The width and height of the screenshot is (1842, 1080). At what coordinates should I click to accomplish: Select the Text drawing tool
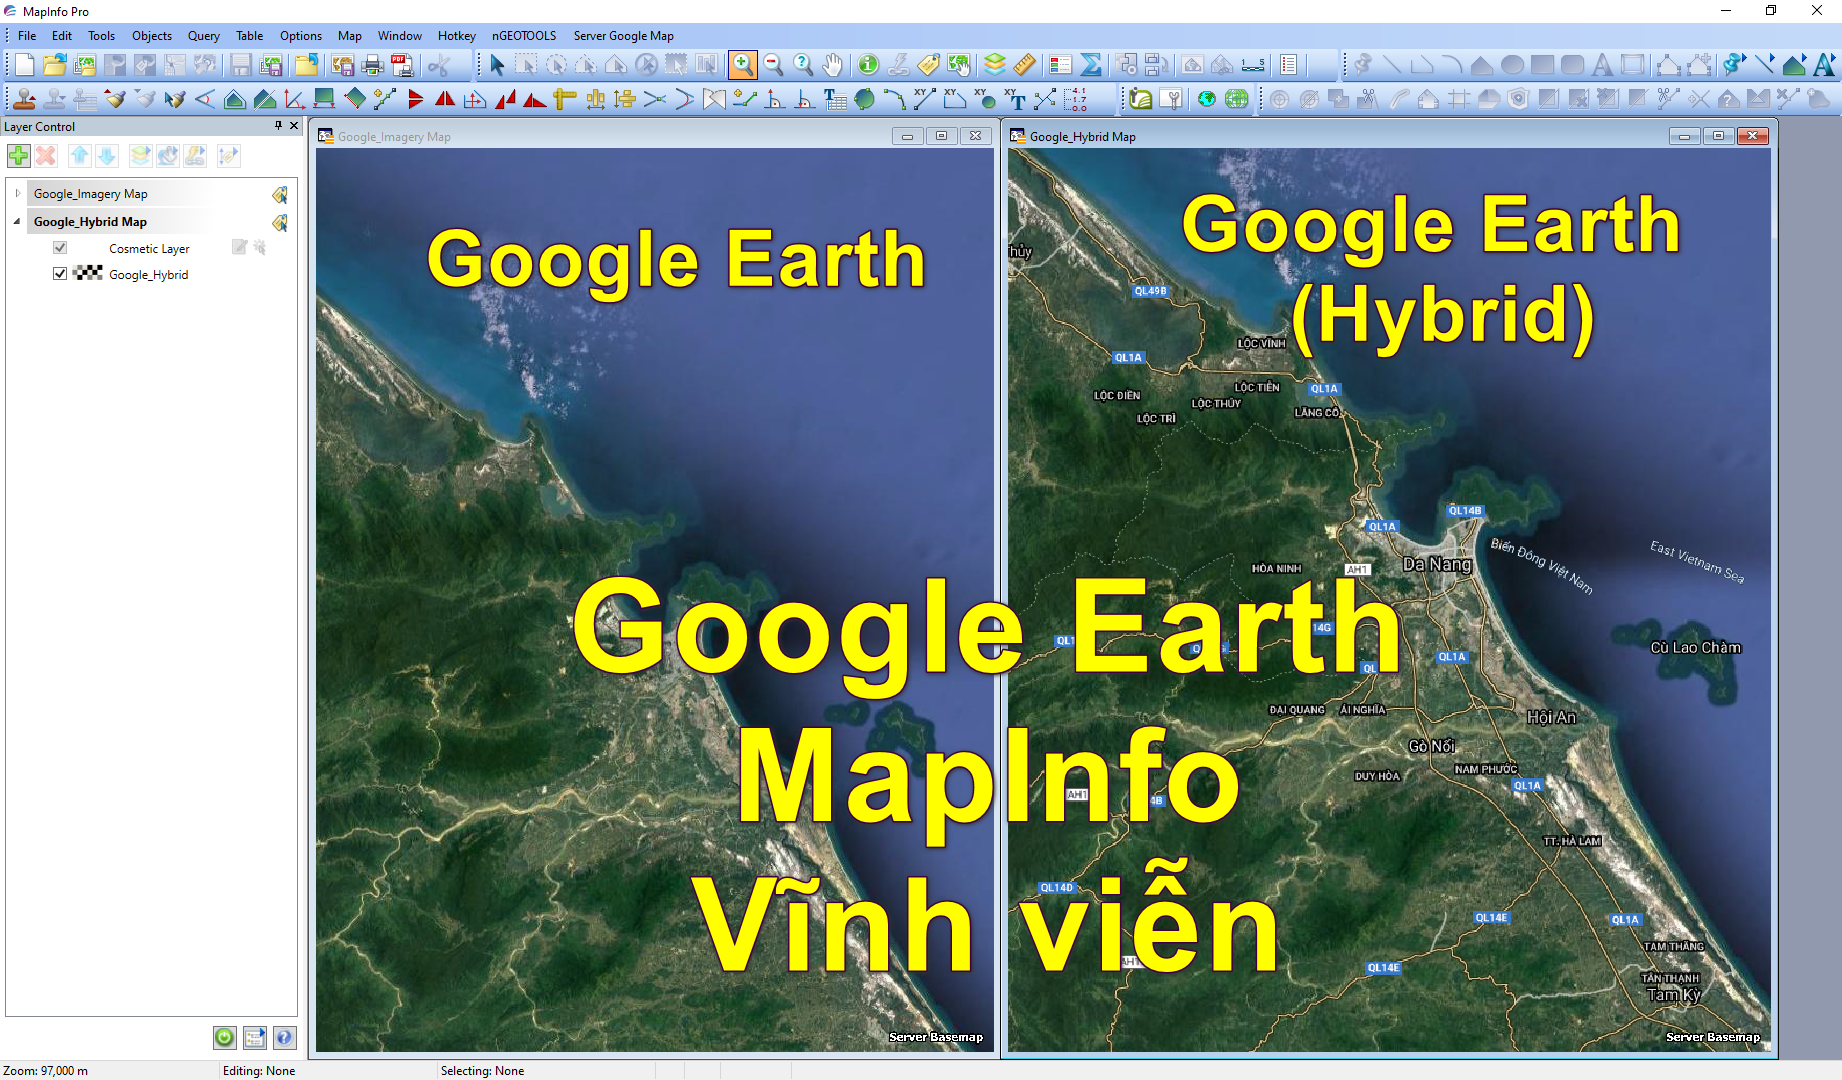pyautogui.click(x=1602, y=65)
